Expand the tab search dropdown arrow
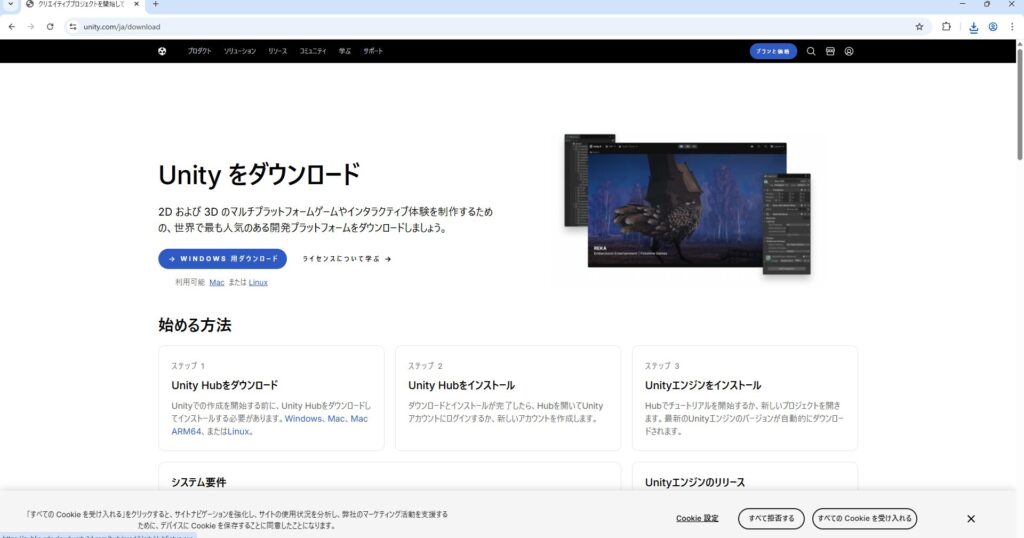 click(x=10, y=4)
